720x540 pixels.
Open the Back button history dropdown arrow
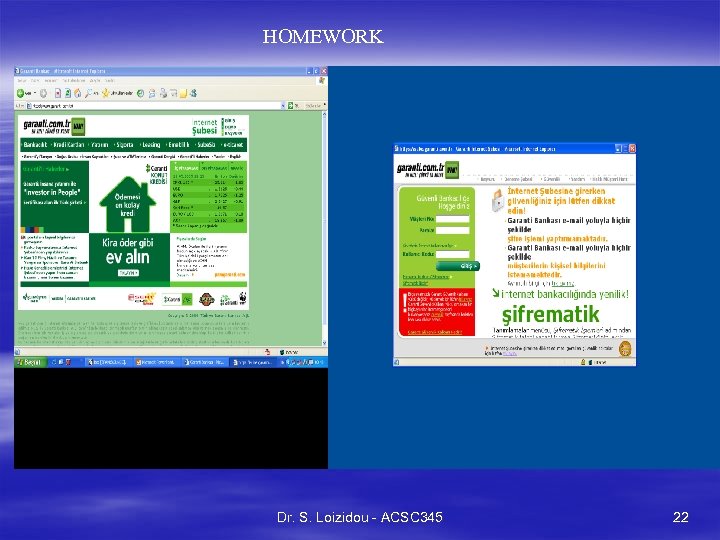pos(35,93)
